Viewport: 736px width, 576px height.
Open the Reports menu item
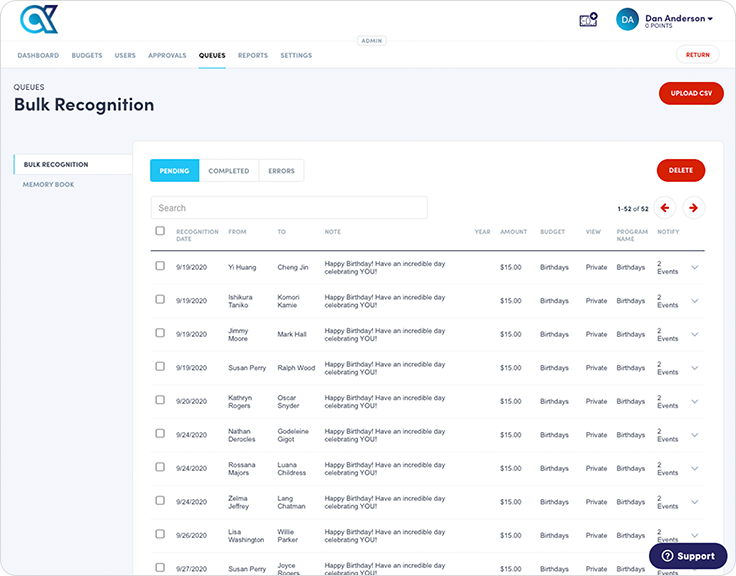(253, 55)
